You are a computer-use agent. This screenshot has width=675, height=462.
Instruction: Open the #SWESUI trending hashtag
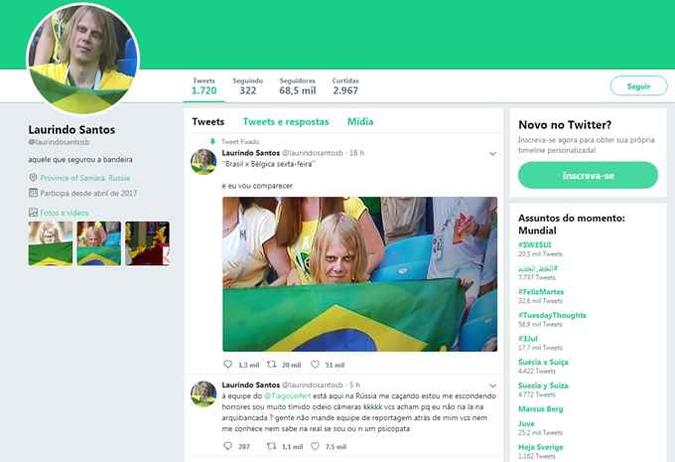click(535, 245)
